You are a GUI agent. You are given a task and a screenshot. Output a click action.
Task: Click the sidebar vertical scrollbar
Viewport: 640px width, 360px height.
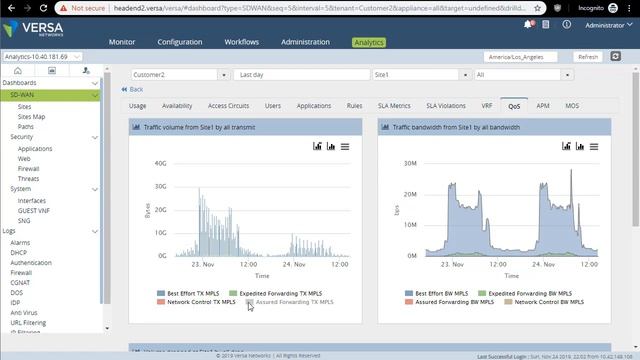(x=107, y=188)
